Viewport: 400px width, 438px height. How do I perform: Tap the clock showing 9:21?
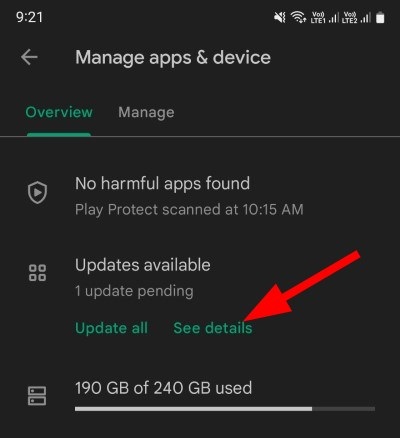tap(29, 17)
